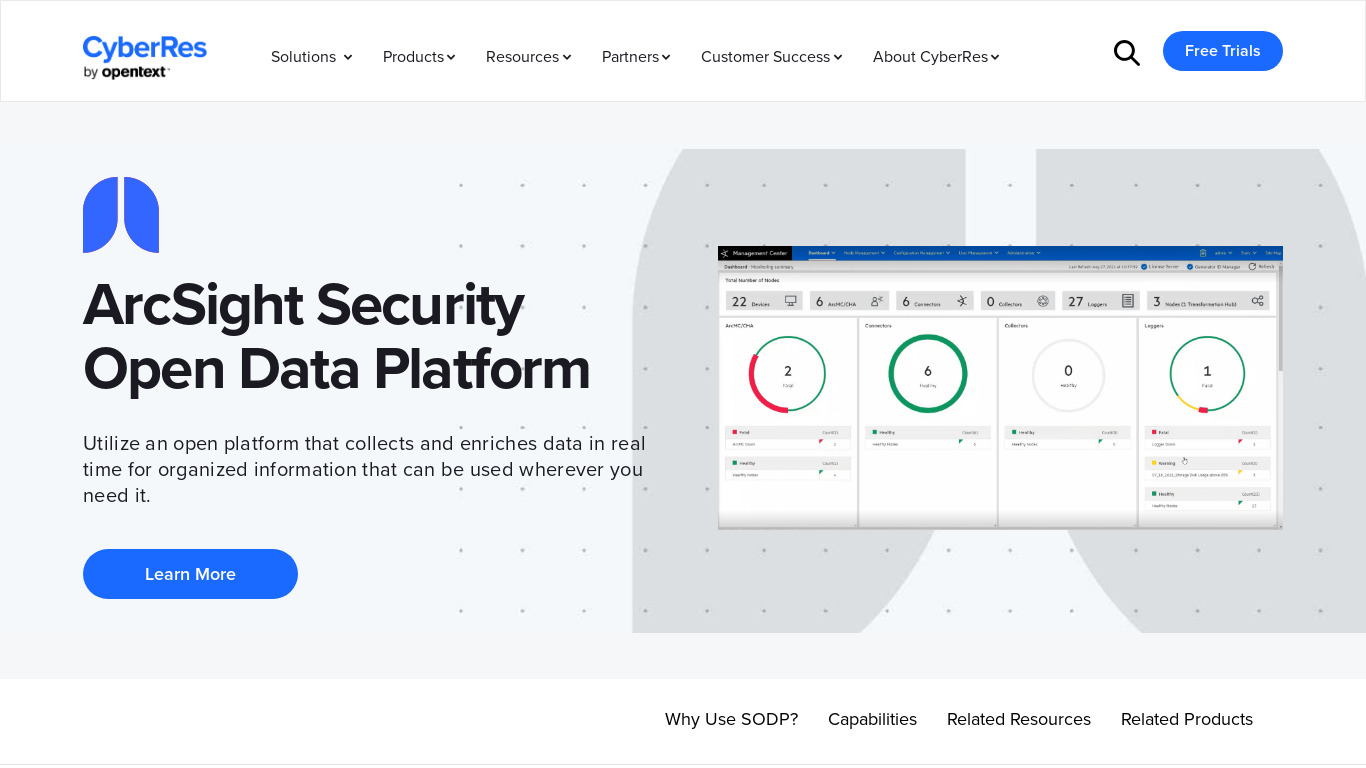1366x768 pixels.
Task: Open the Customer Success navigation menu
Action: [765, 57]
